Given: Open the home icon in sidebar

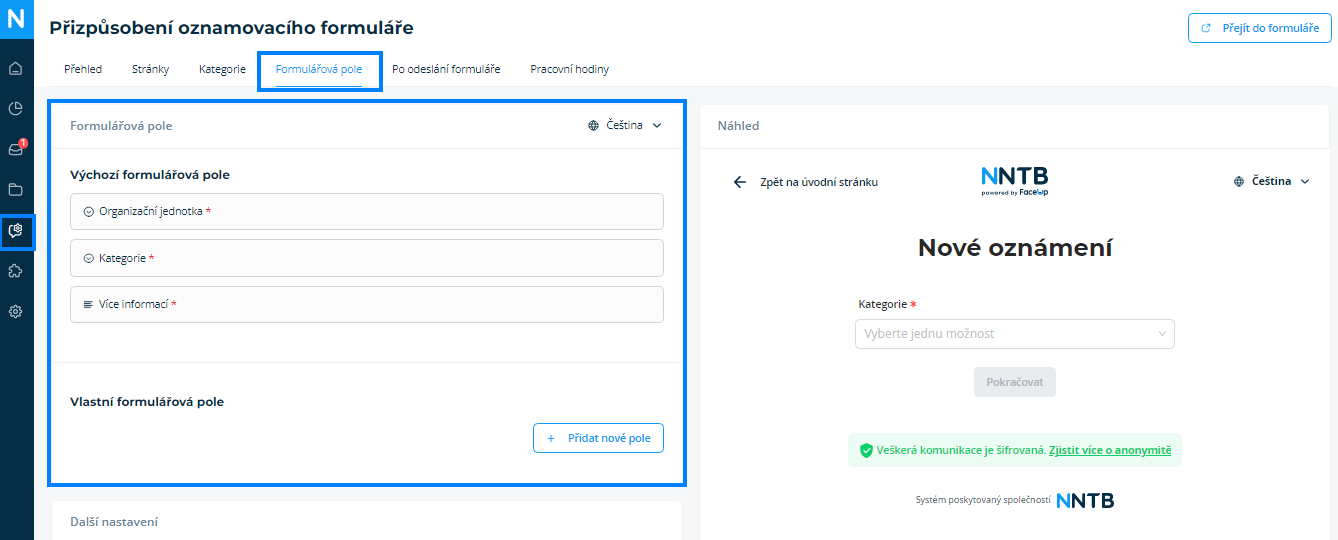Looking at the screenshot, I should tap(15, 69).
